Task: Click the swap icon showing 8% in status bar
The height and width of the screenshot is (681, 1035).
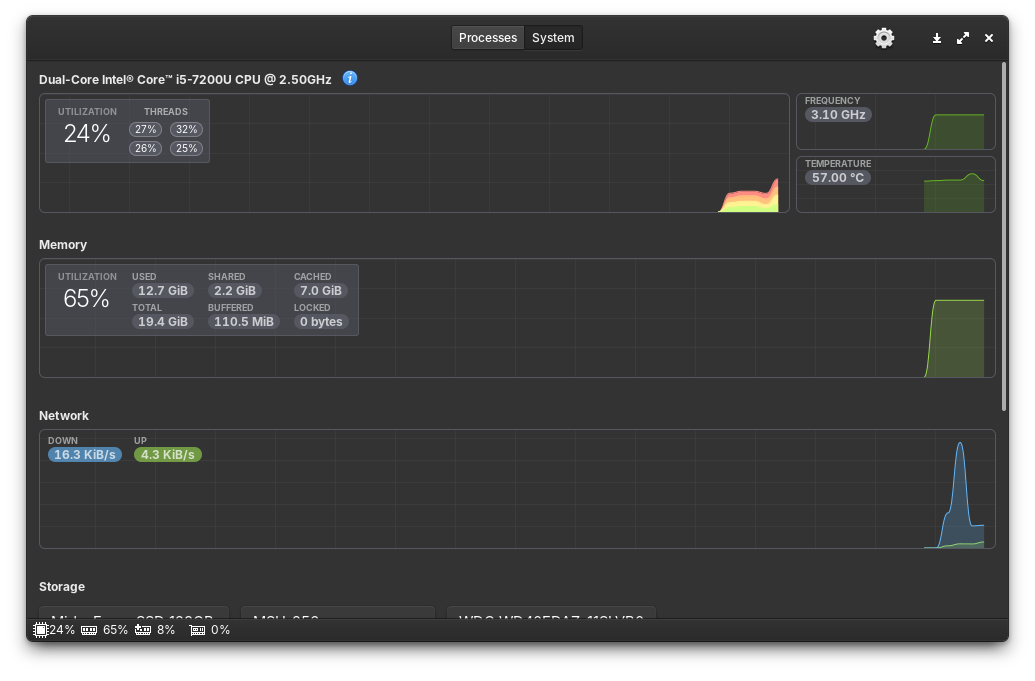Action: tap(143, 630)
